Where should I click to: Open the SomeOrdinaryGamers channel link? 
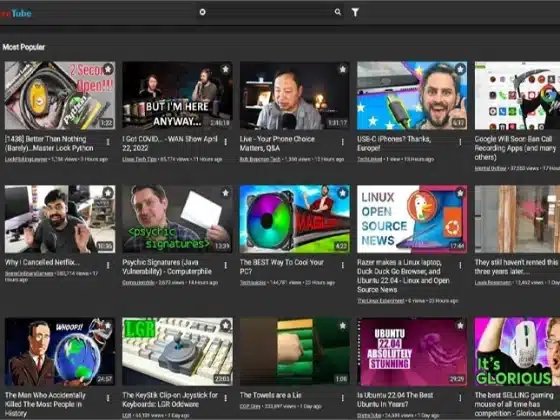click(x=29, y=274)
